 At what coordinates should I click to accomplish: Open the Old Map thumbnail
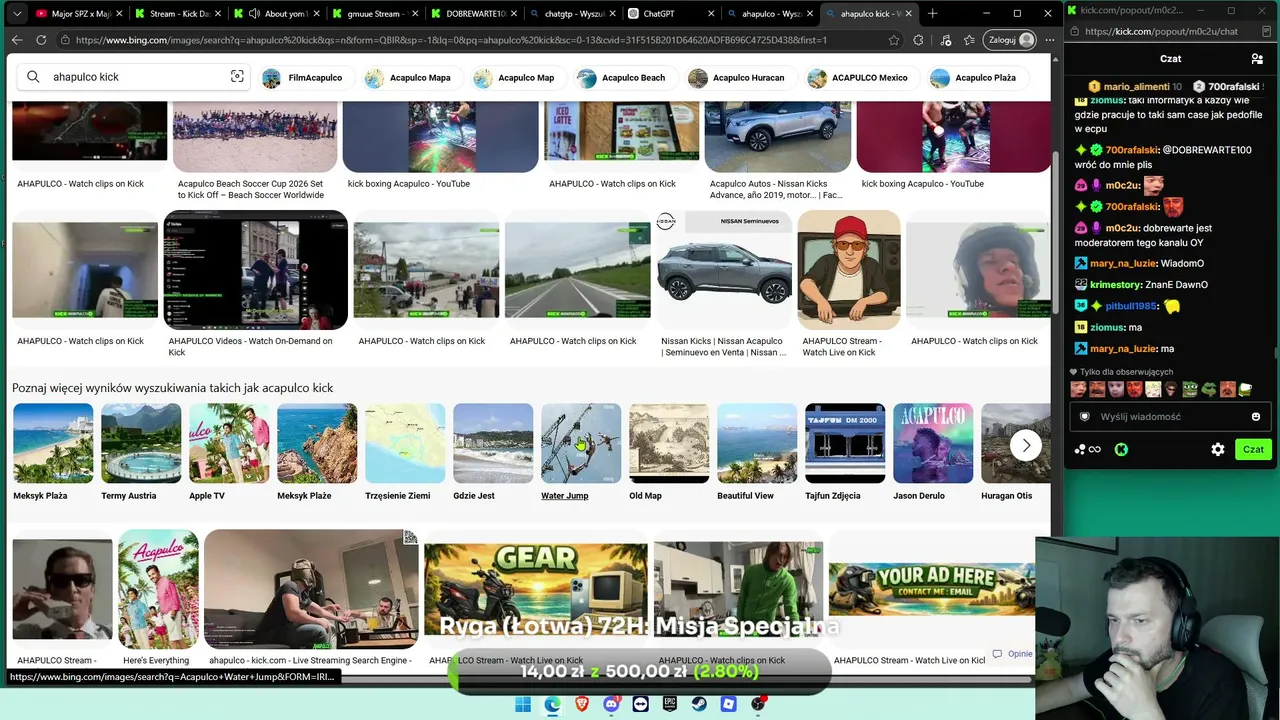[669, 443]
